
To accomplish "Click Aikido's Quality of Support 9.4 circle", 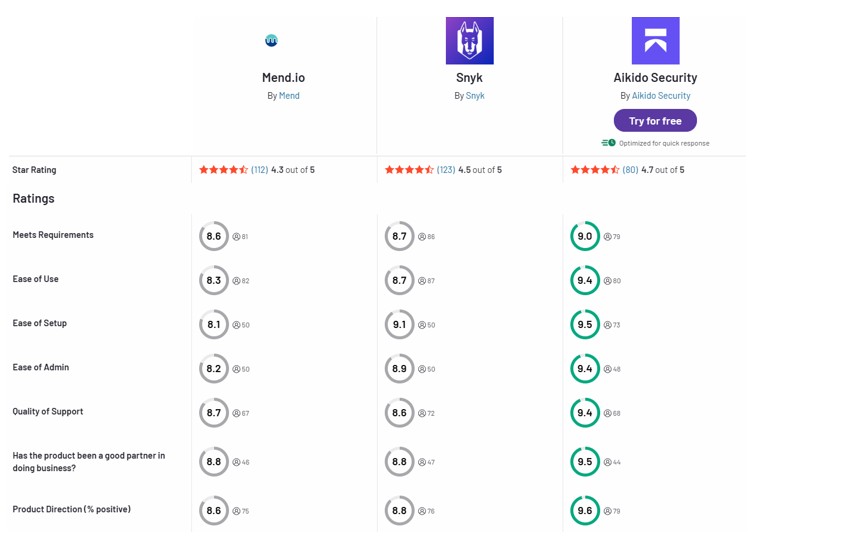I will point(585,413).
